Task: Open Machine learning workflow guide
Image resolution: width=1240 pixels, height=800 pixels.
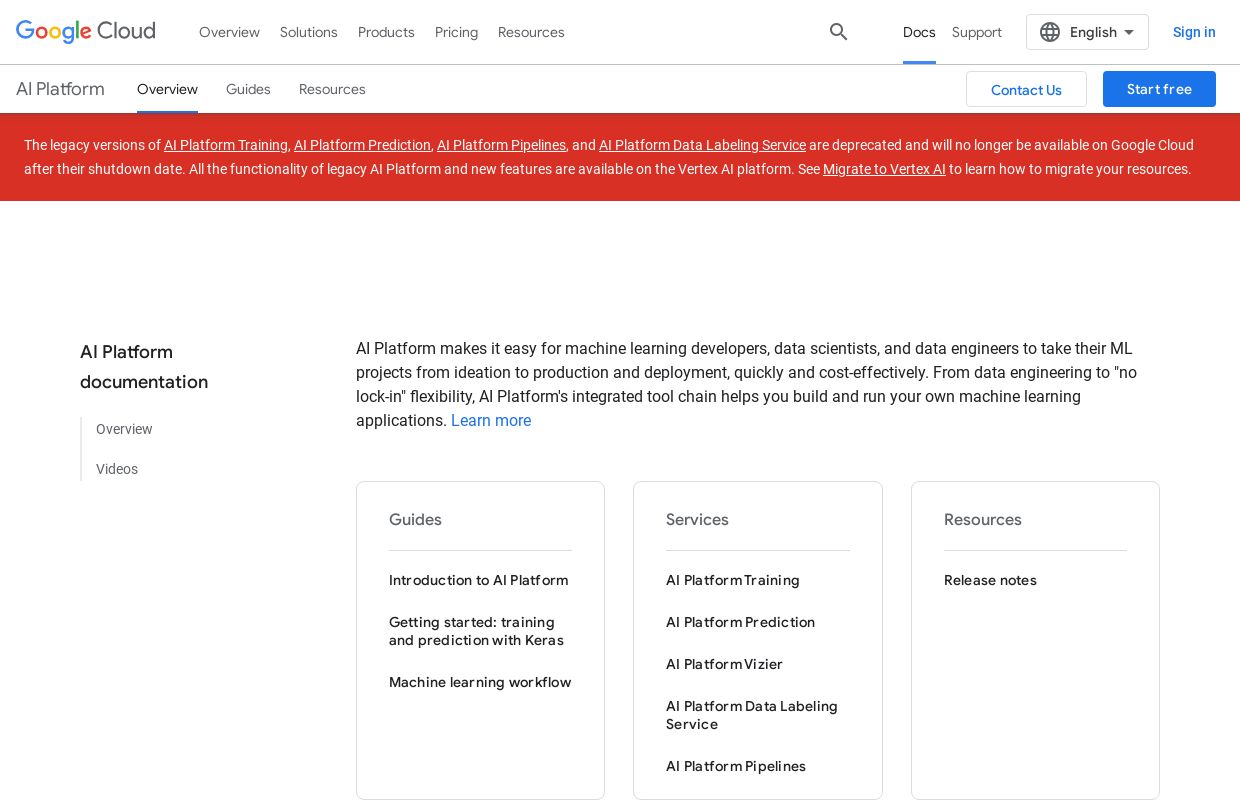Action: (480, 682)
